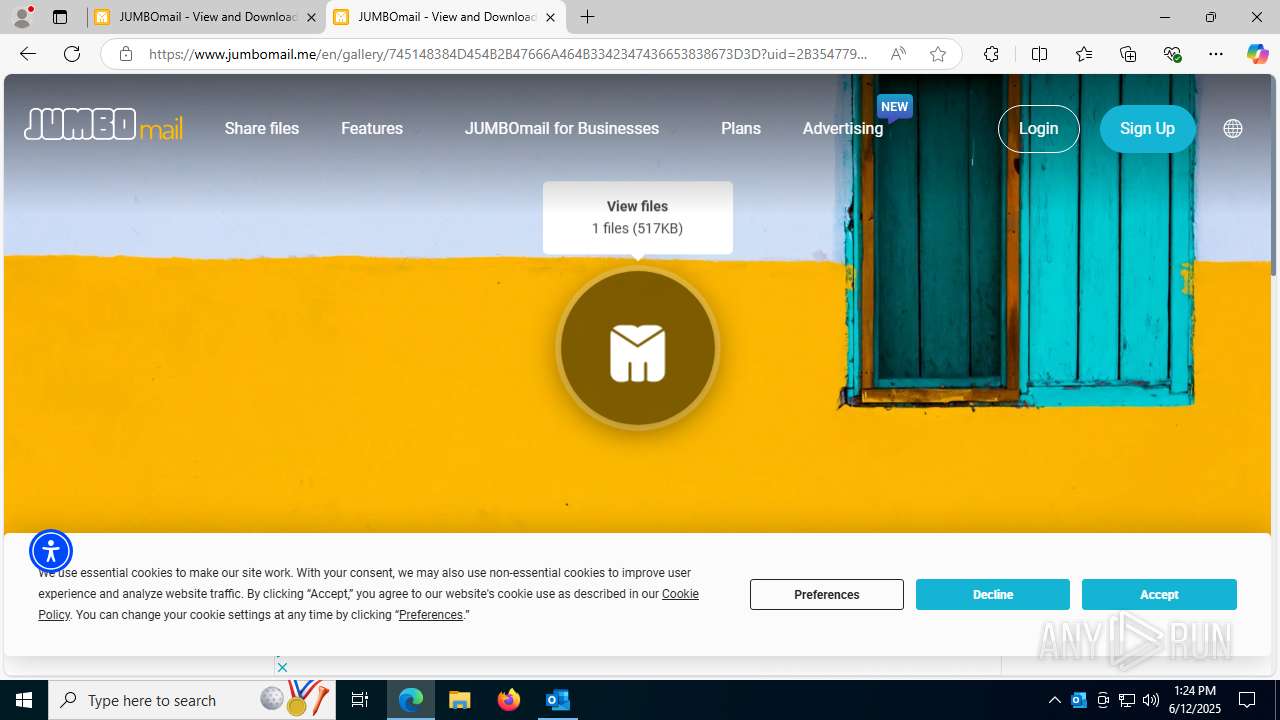Image resolution: width=1280 pixels, height=720 pixels.
Task: Toggle Split screen icon
Action: [x=1040, y=54]
